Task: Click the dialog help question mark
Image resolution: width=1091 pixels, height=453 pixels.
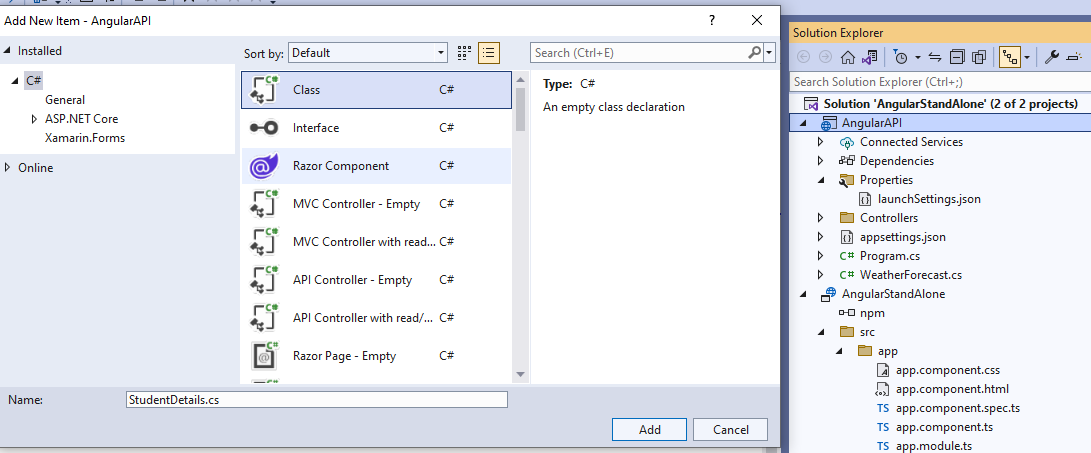Action: click(x=712, y=20)
